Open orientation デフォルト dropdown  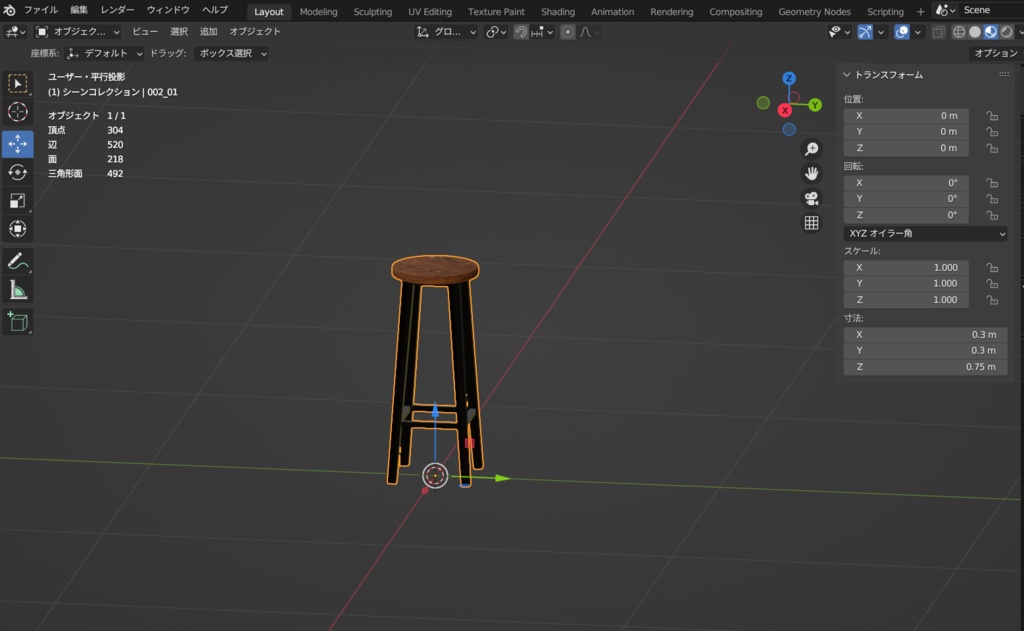pyautogui.click(x=104, y=54)
